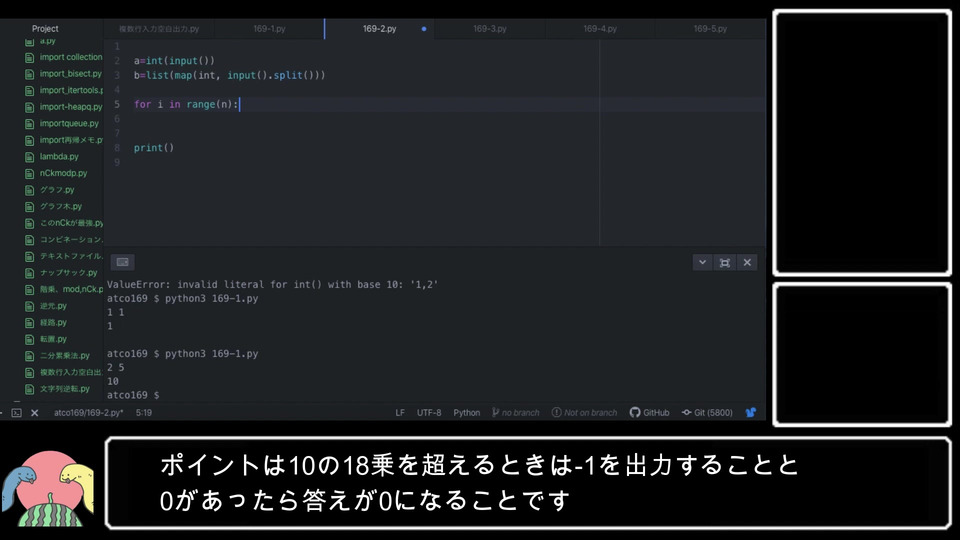Click line number 5 in gutter
The height and width of the screenshot is (540, 960).
point(117,104)
